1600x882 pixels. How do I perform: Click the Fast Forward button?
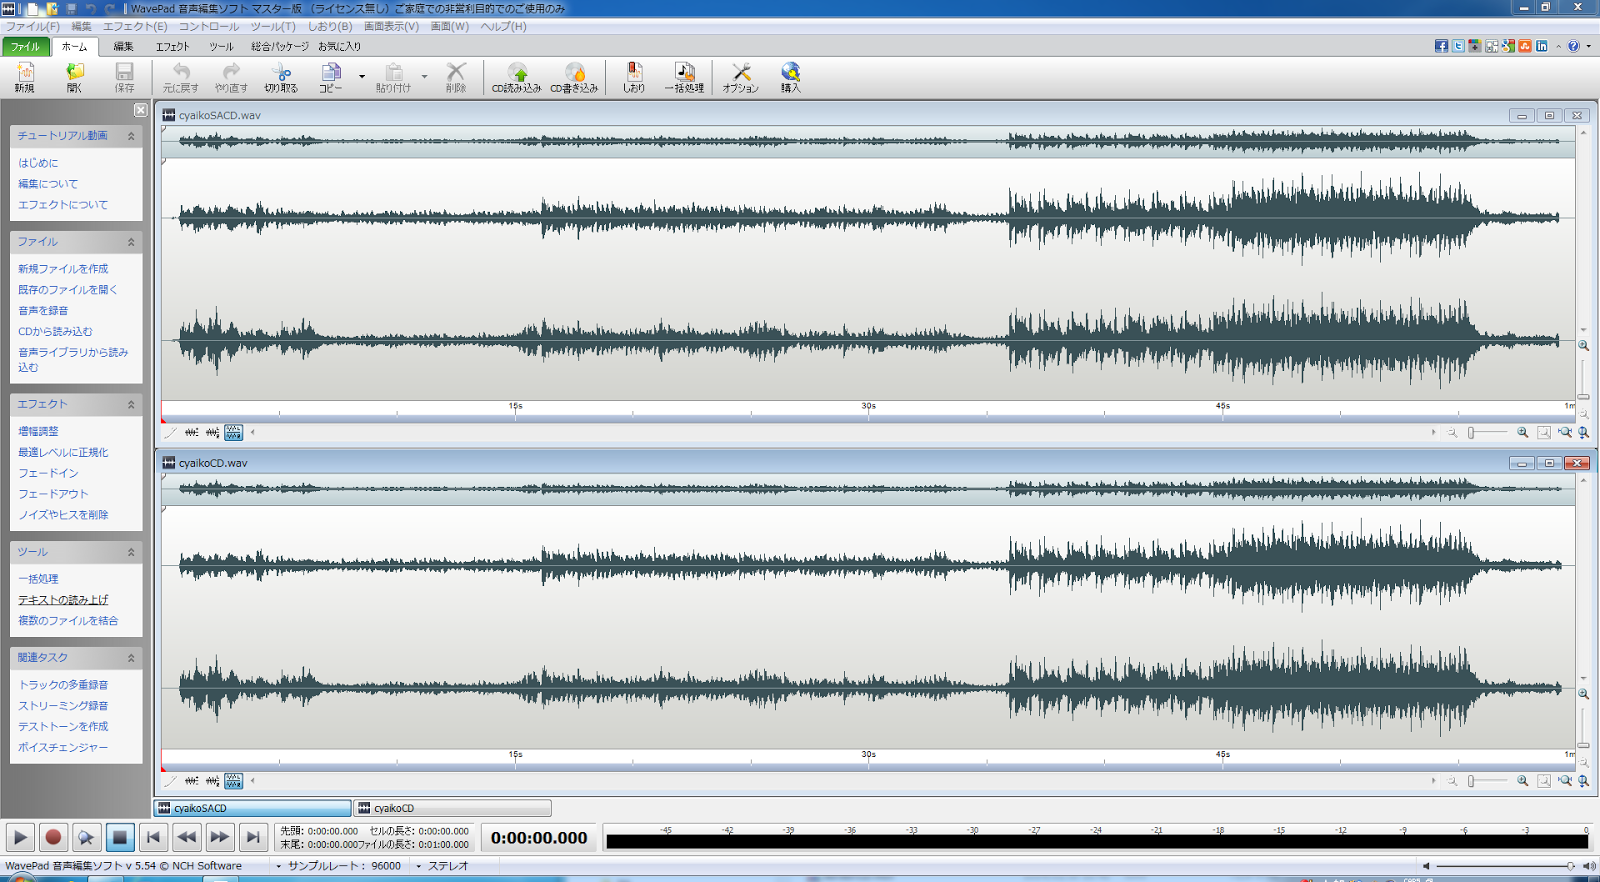click(x=220, y=837)
